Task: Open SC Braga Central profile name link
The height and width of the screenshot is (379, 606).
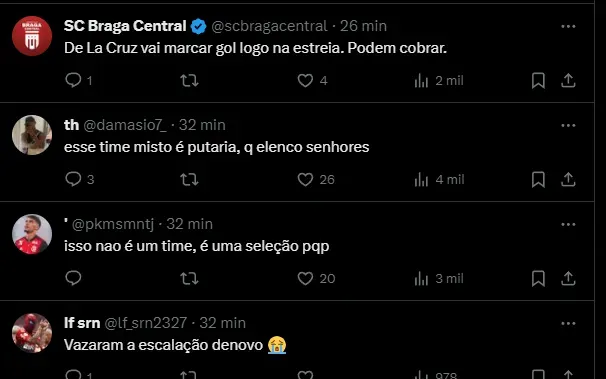Action: [x=125, y=26]
